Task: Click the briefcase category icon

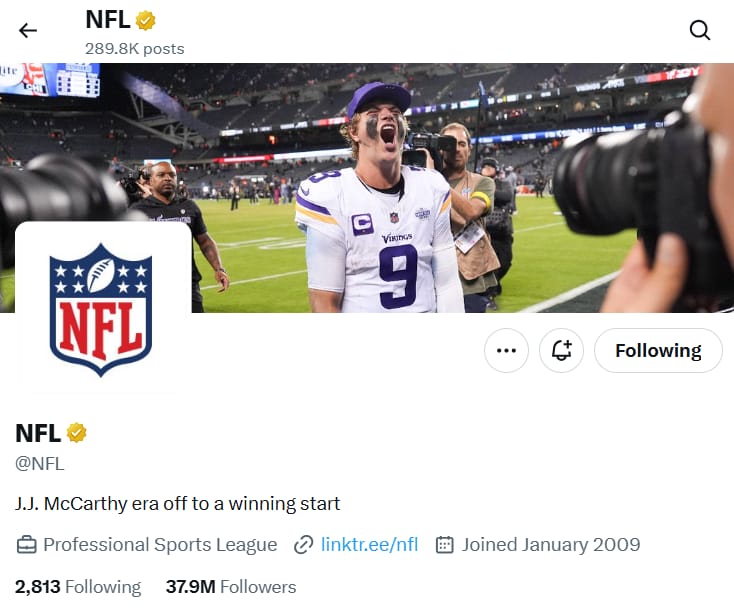Action: [26, 545]
